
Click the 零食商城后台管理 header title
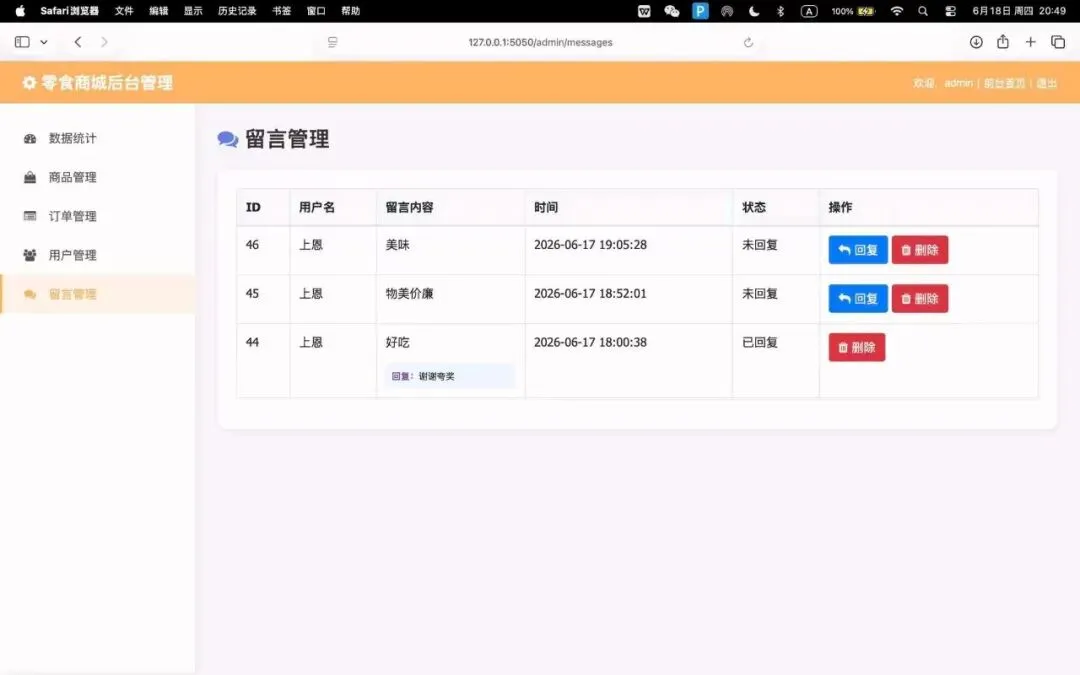[x=107, y=83]
